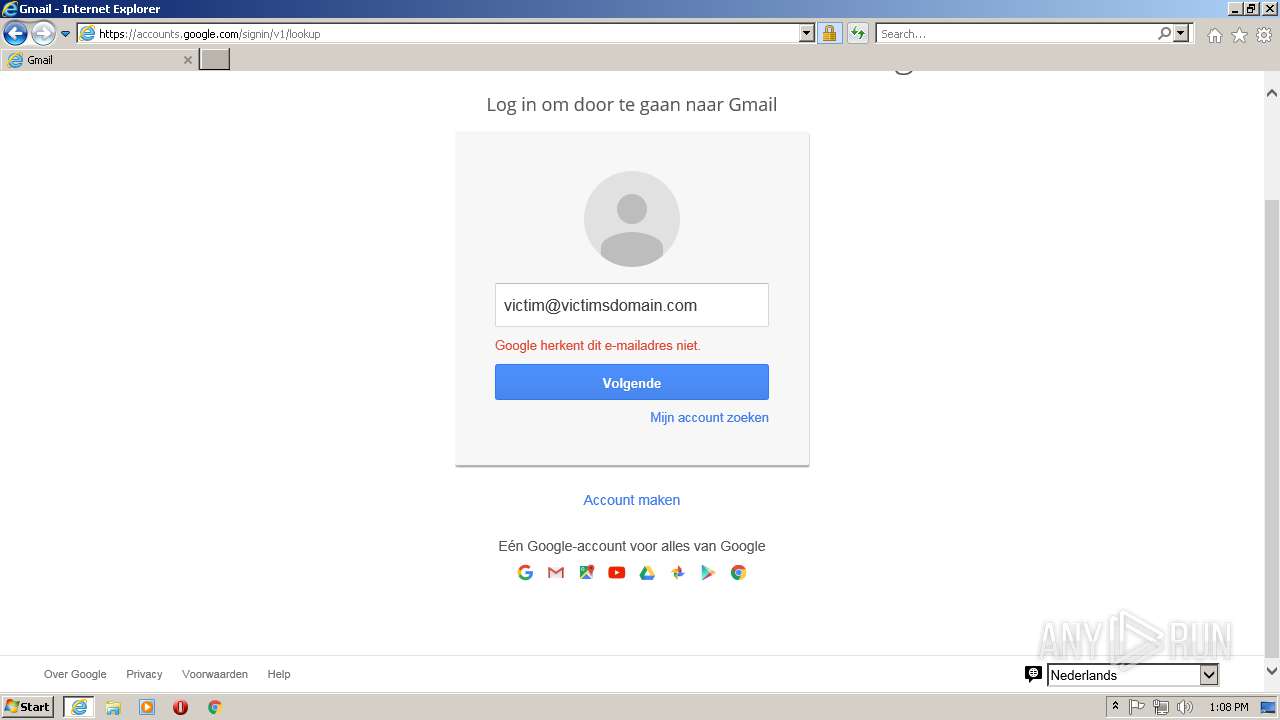Screen dimensions: 1280x720
Task: Open the search provider dropdown arrow
Action: (x=1181, y=33)
